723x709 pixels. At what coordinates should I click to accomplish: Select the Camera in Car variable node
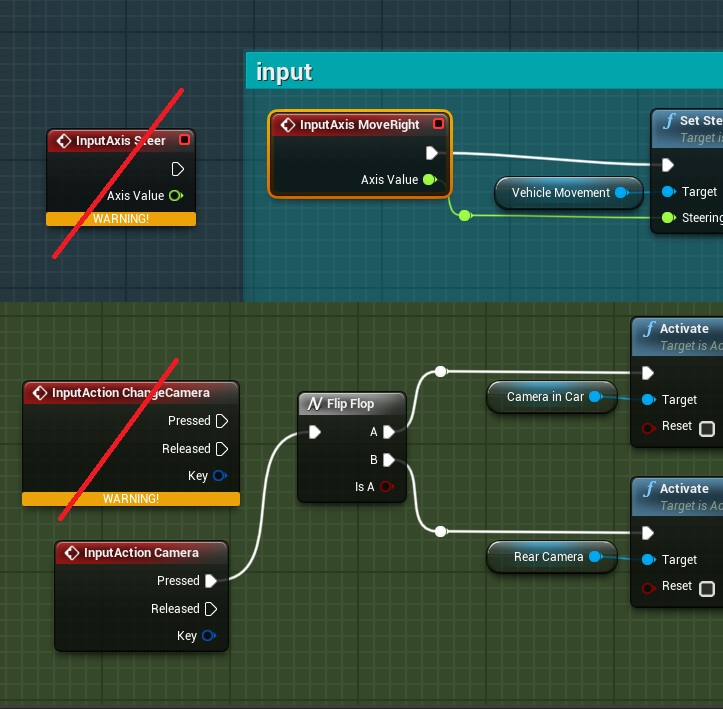(545, 397)
